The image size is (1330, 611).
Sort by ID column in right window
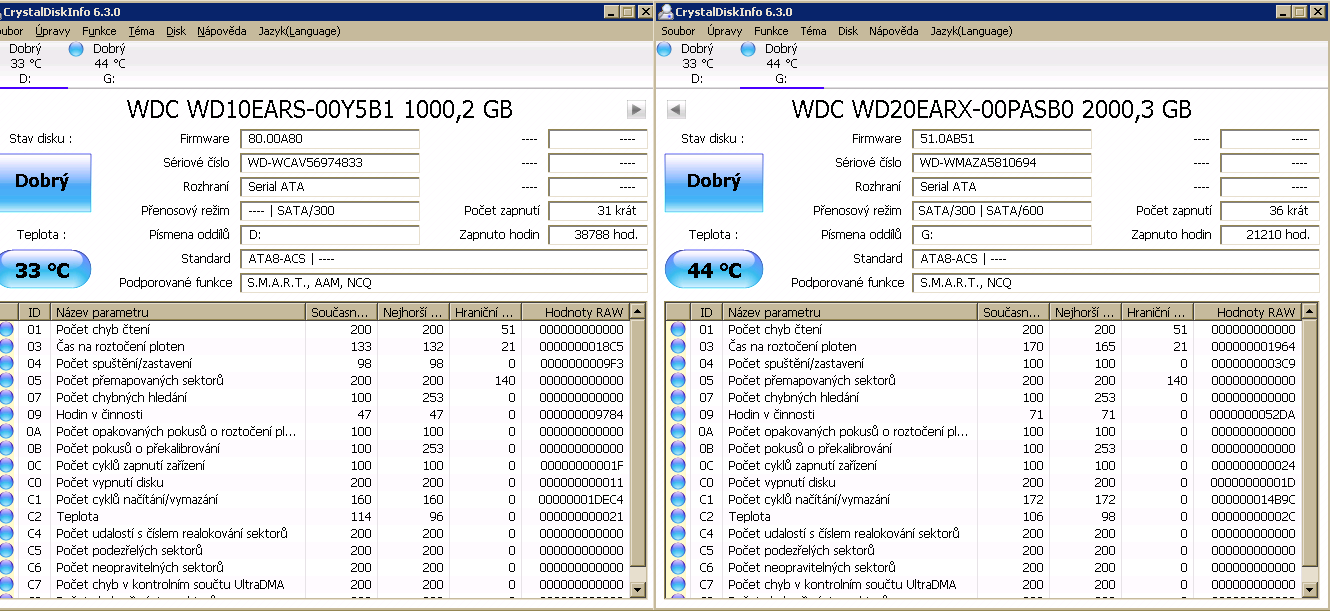pyautogui.click(x=706, y=312)
